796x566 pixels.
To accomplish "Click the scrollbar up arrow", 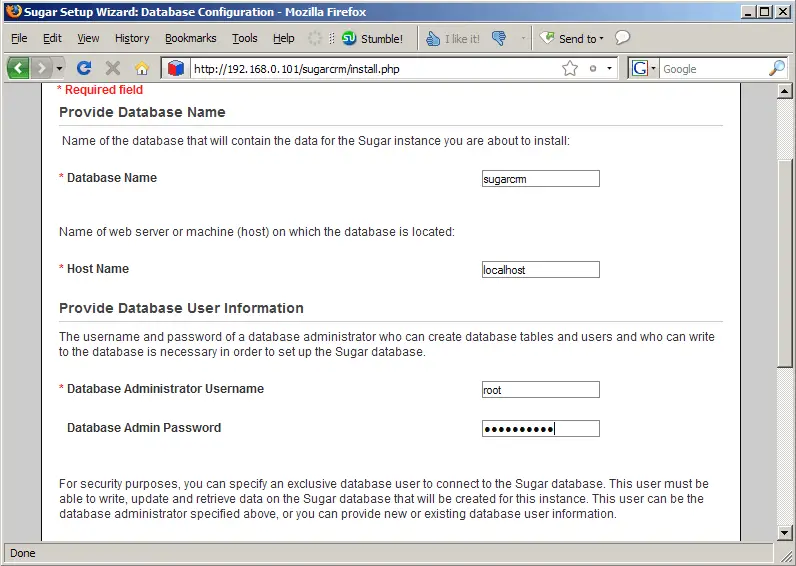I will click(x=784, y=91).
